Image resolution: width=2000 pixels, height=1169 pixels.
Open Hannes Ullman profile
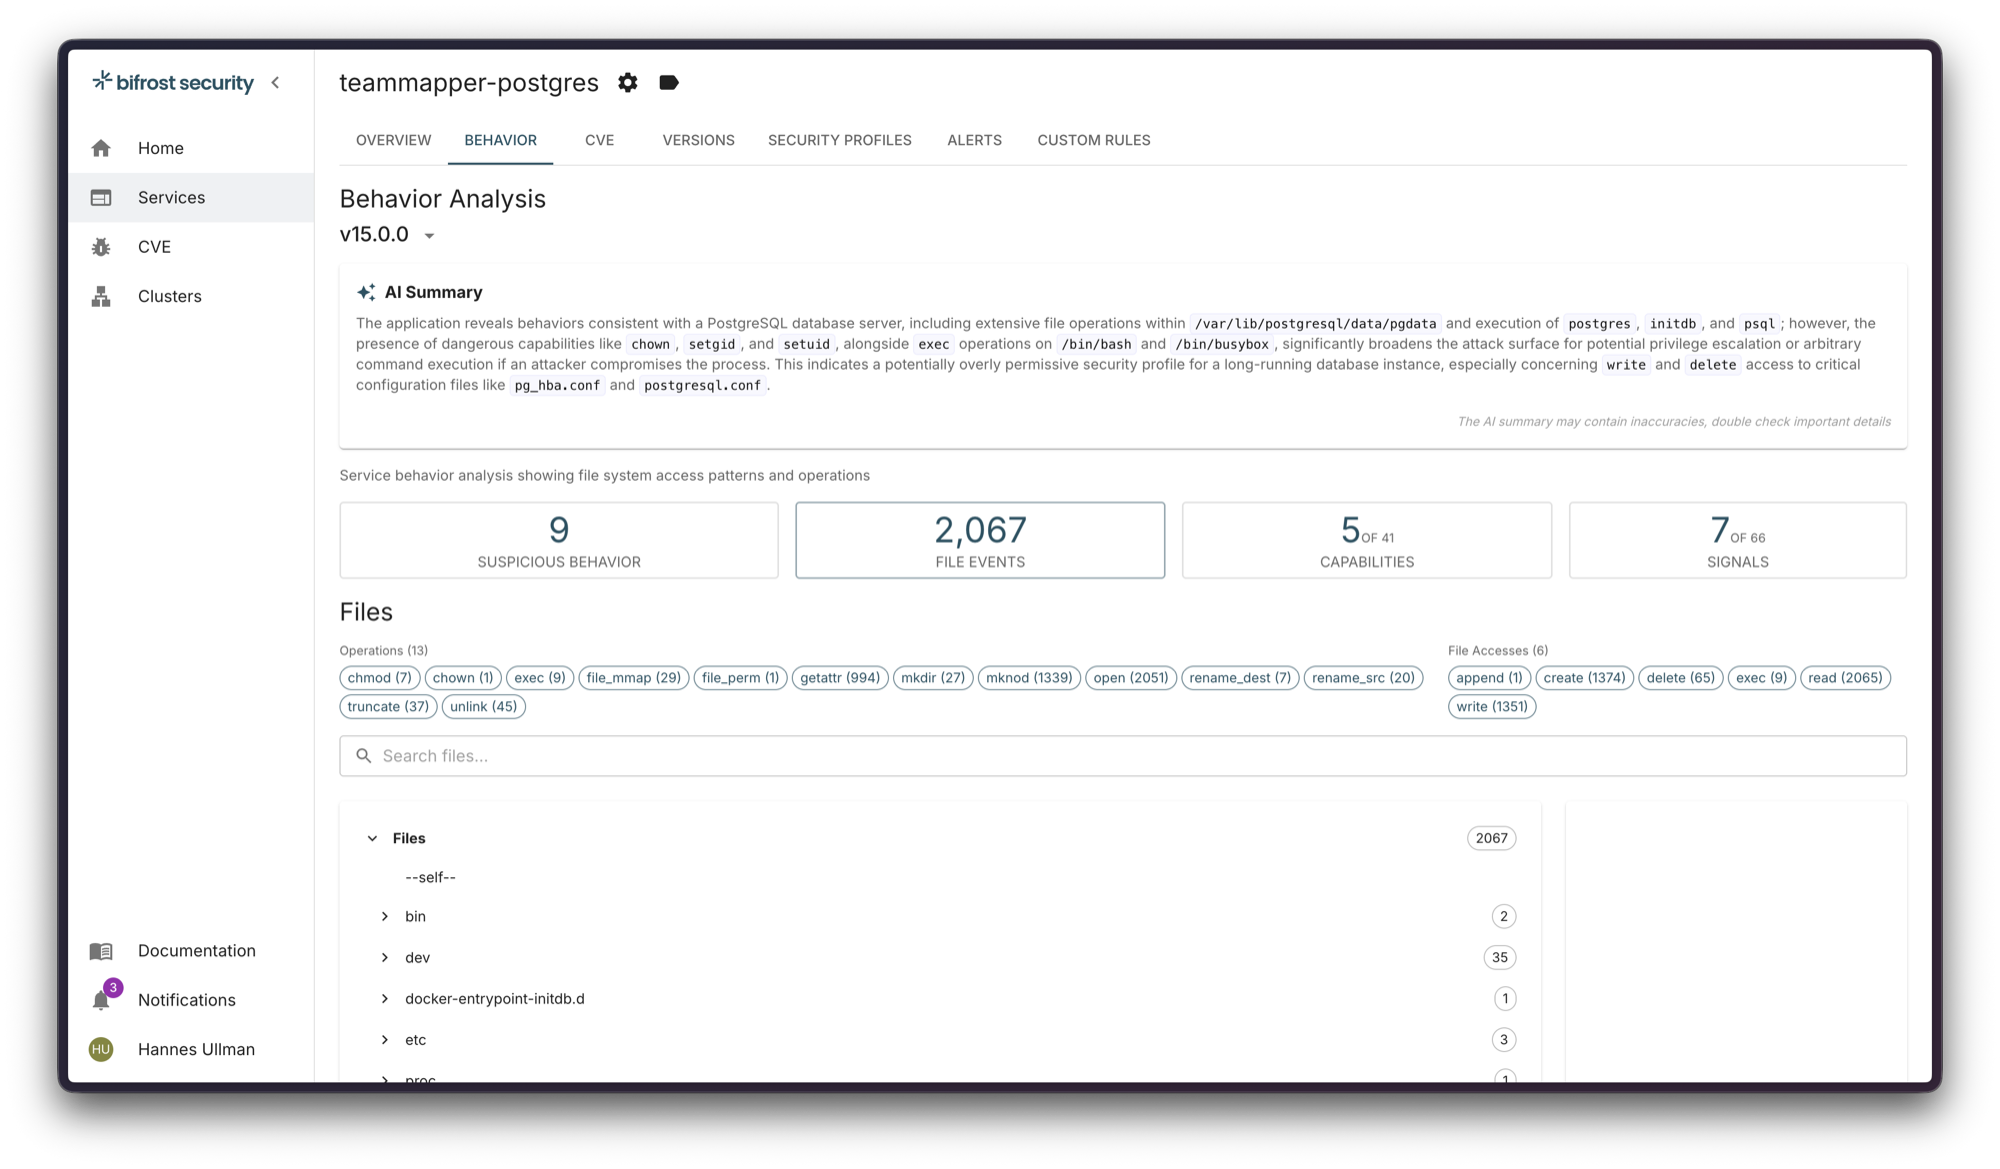tap(191, 1049)
